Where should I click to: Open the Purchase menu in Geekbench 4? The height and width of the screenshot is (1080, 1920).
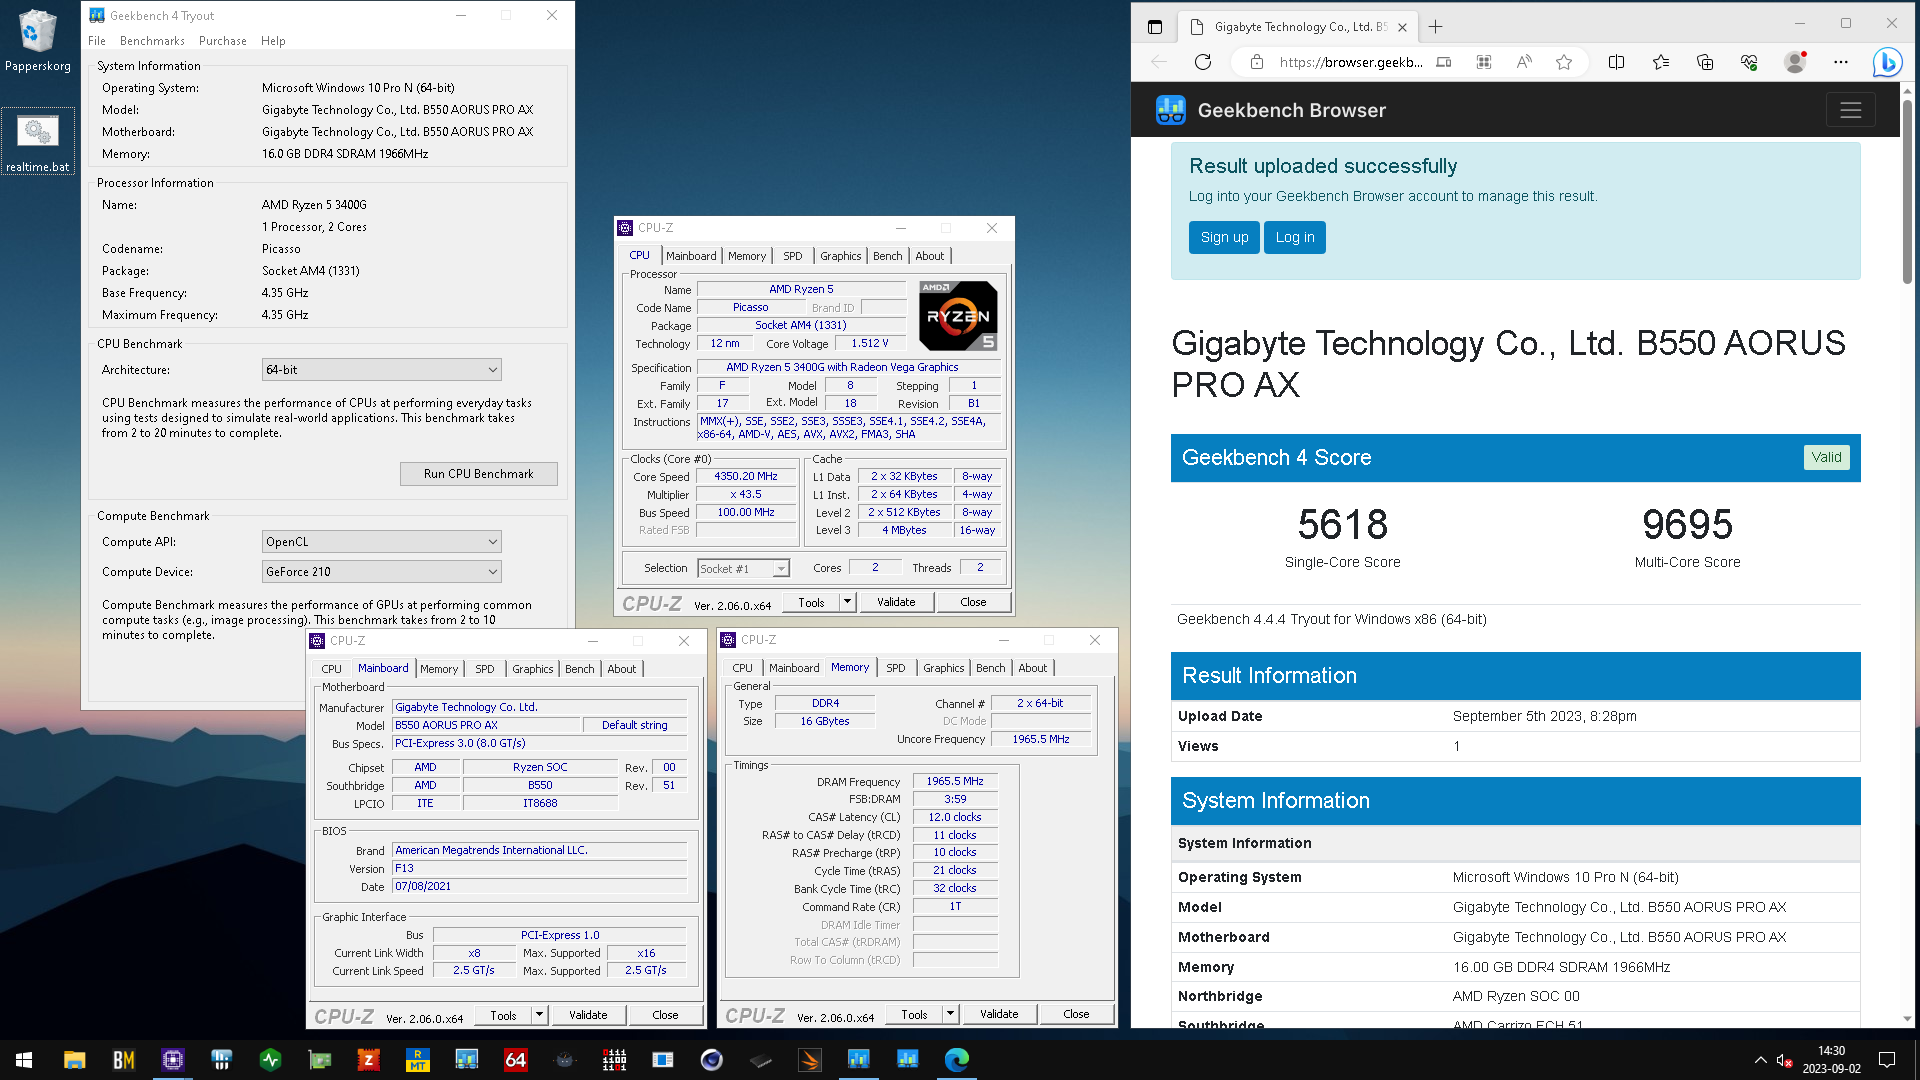tap(223, 41)
